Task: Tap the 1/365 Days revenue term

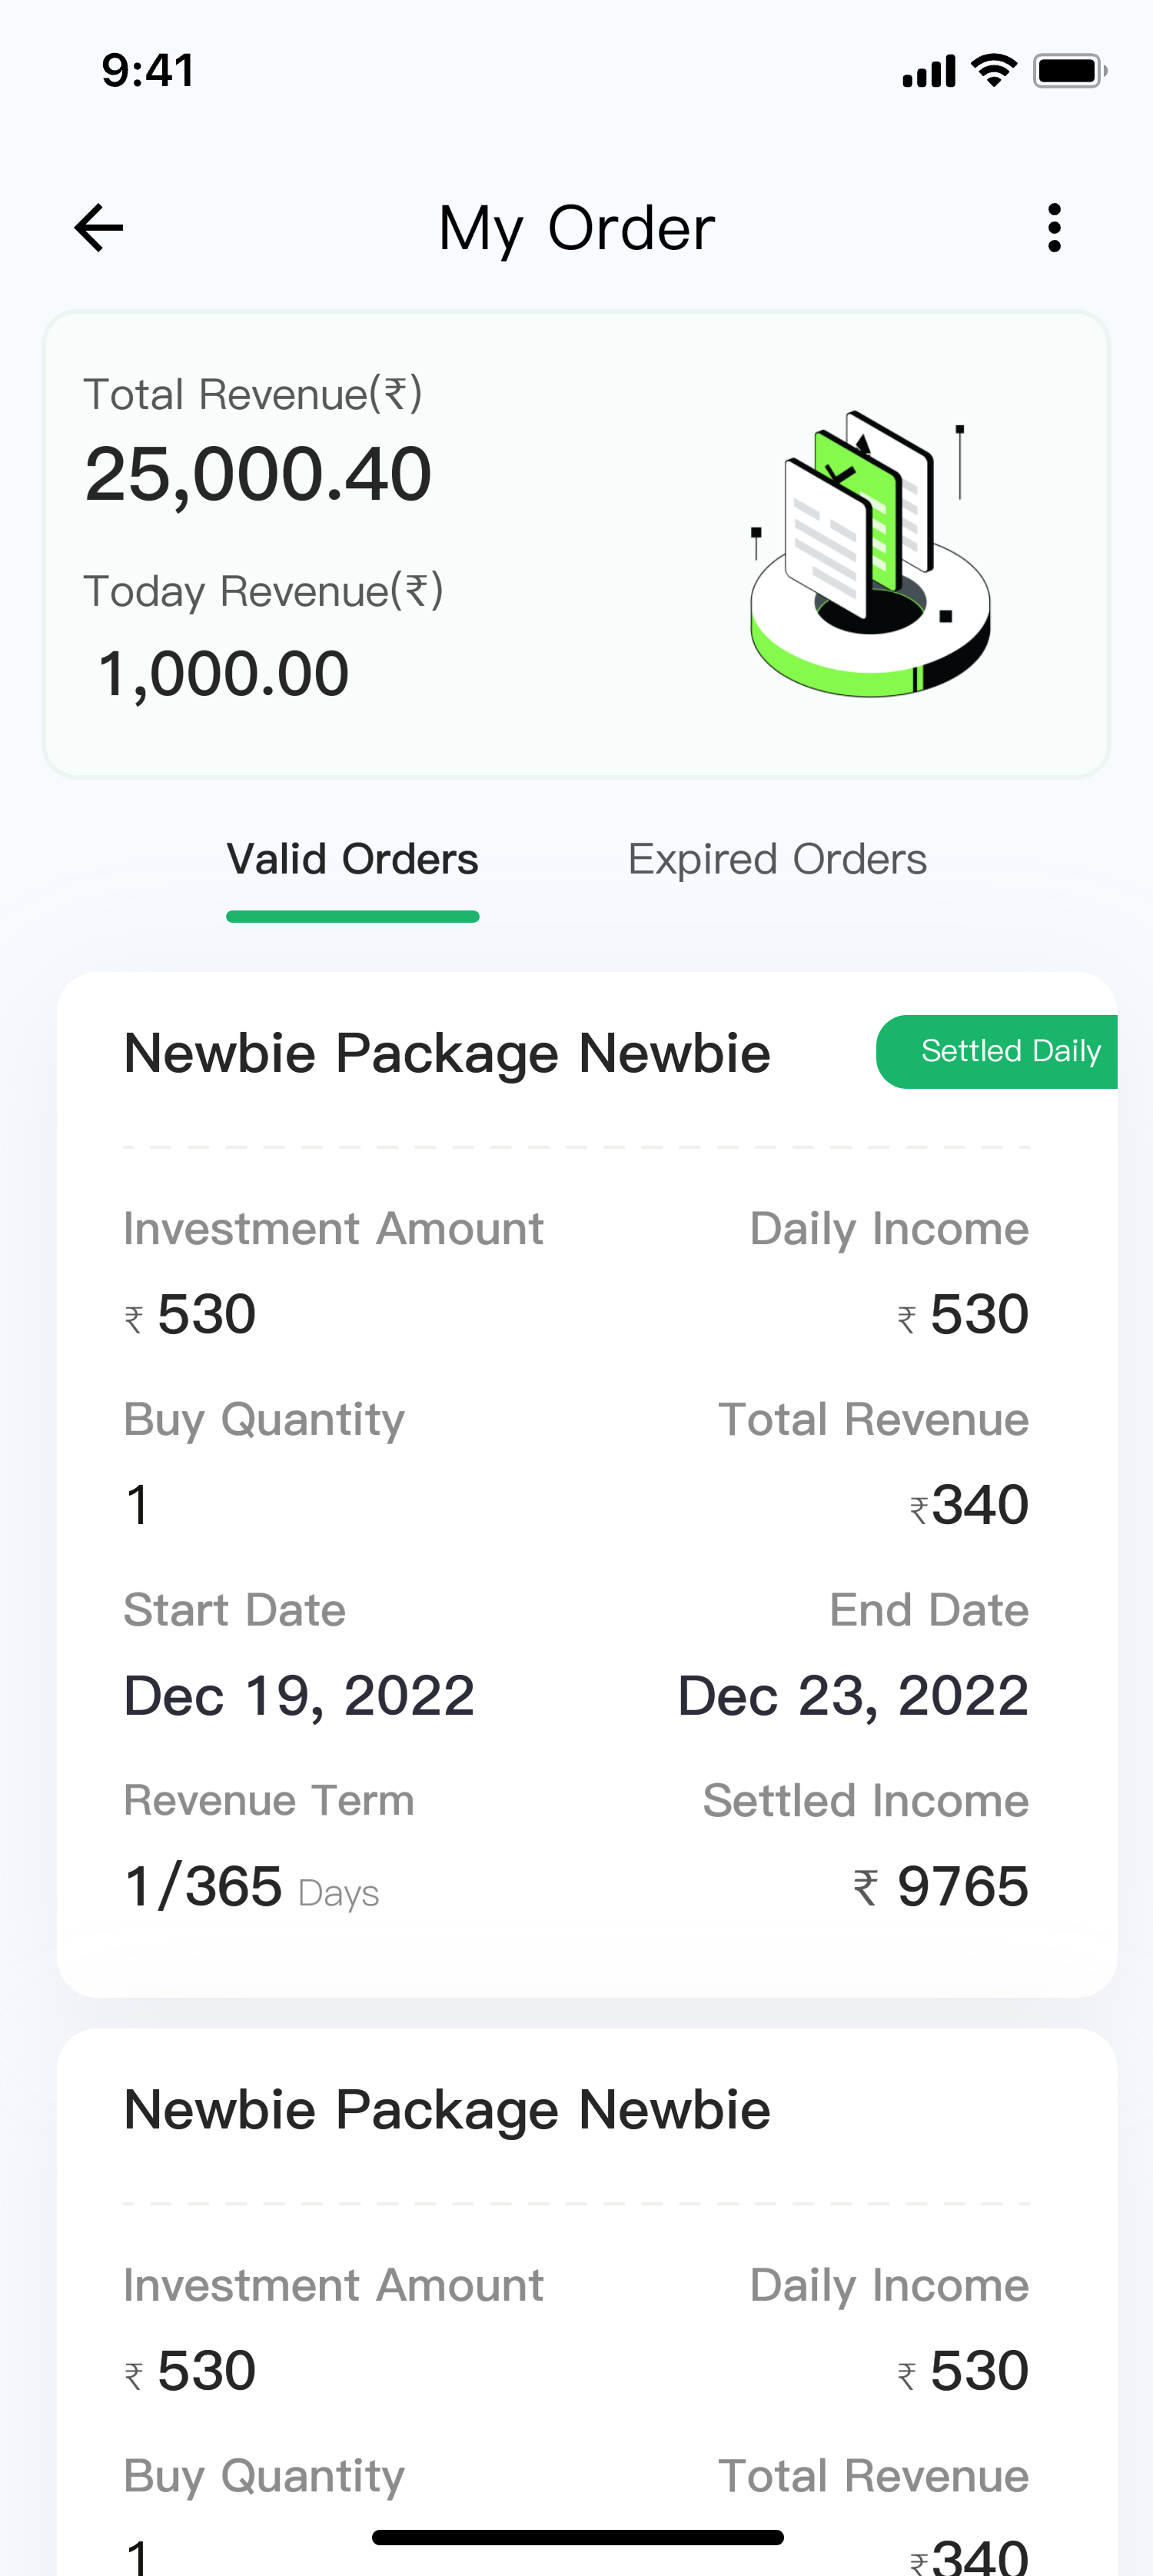Action: coord(251,1887)
